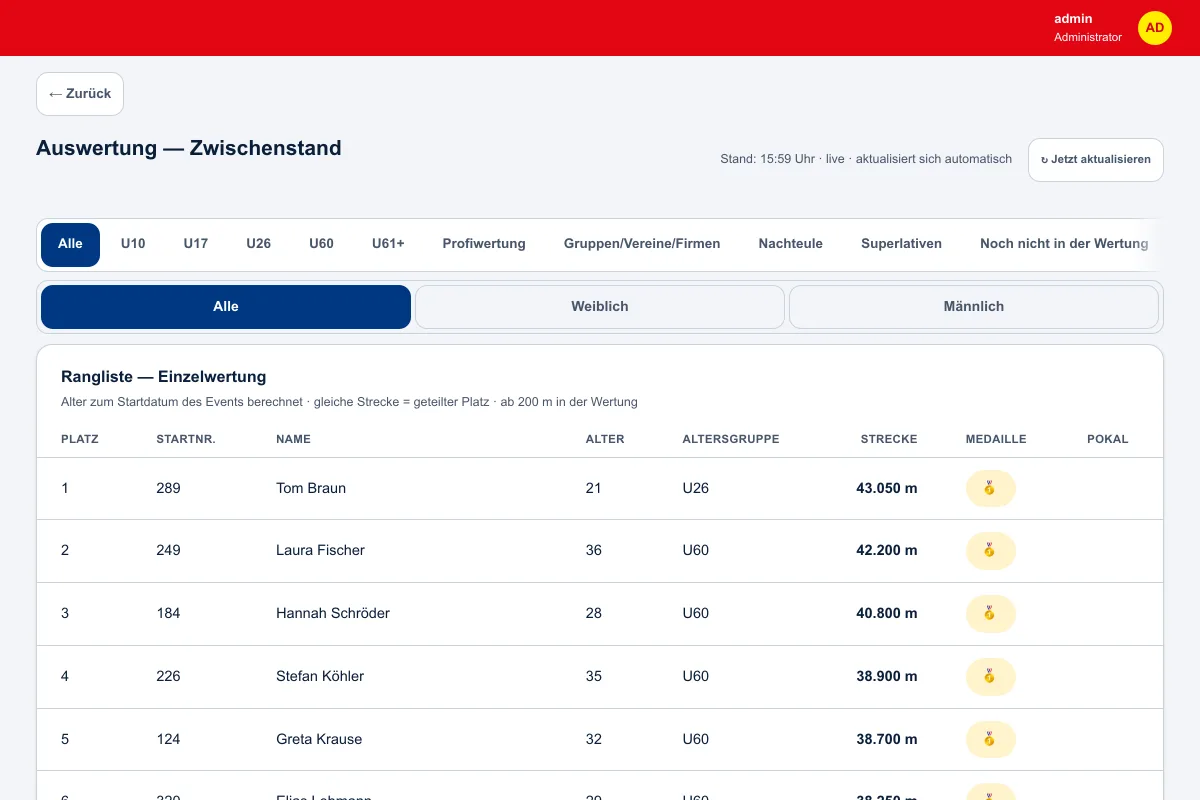Click start number 184
1200x800 pixels.
coord(169,614)
